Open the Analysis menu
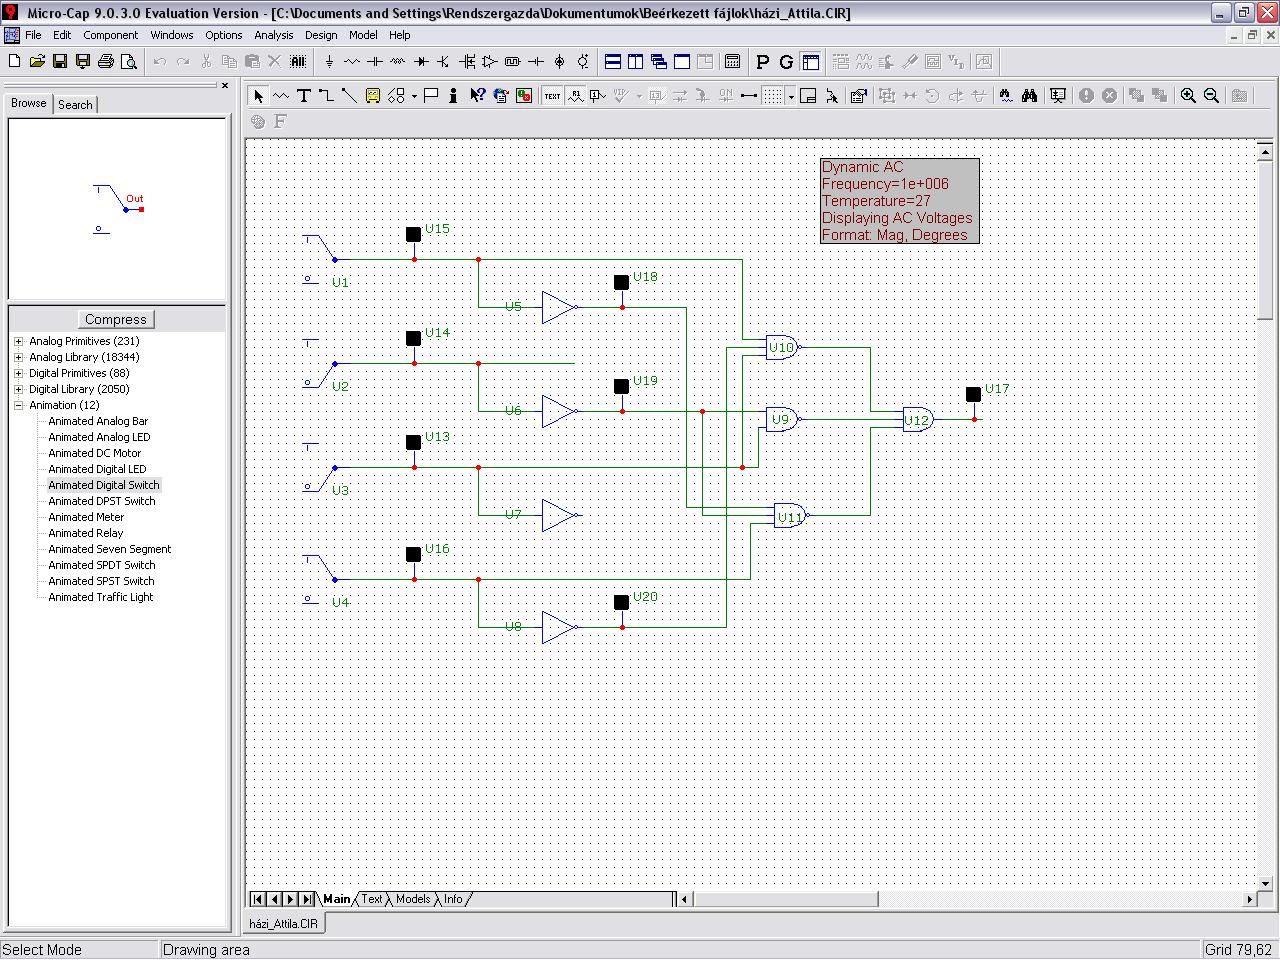 pos(273,35)
